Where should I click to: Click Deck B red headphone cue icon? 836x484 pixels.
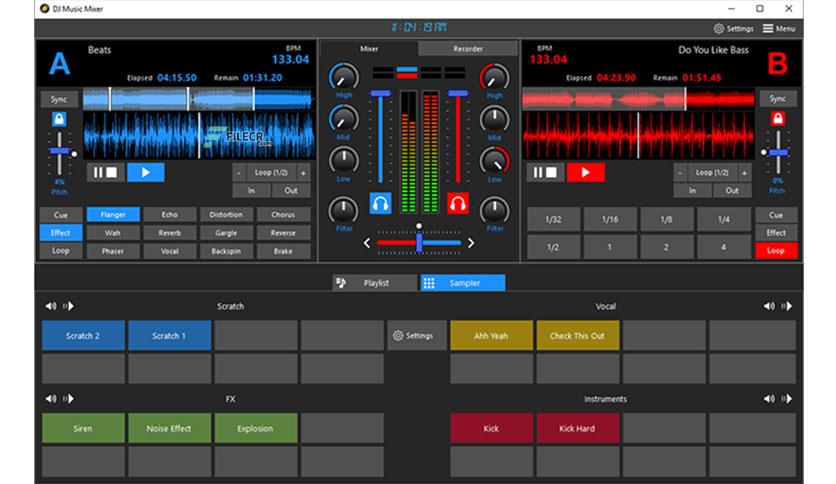(457, 203)
